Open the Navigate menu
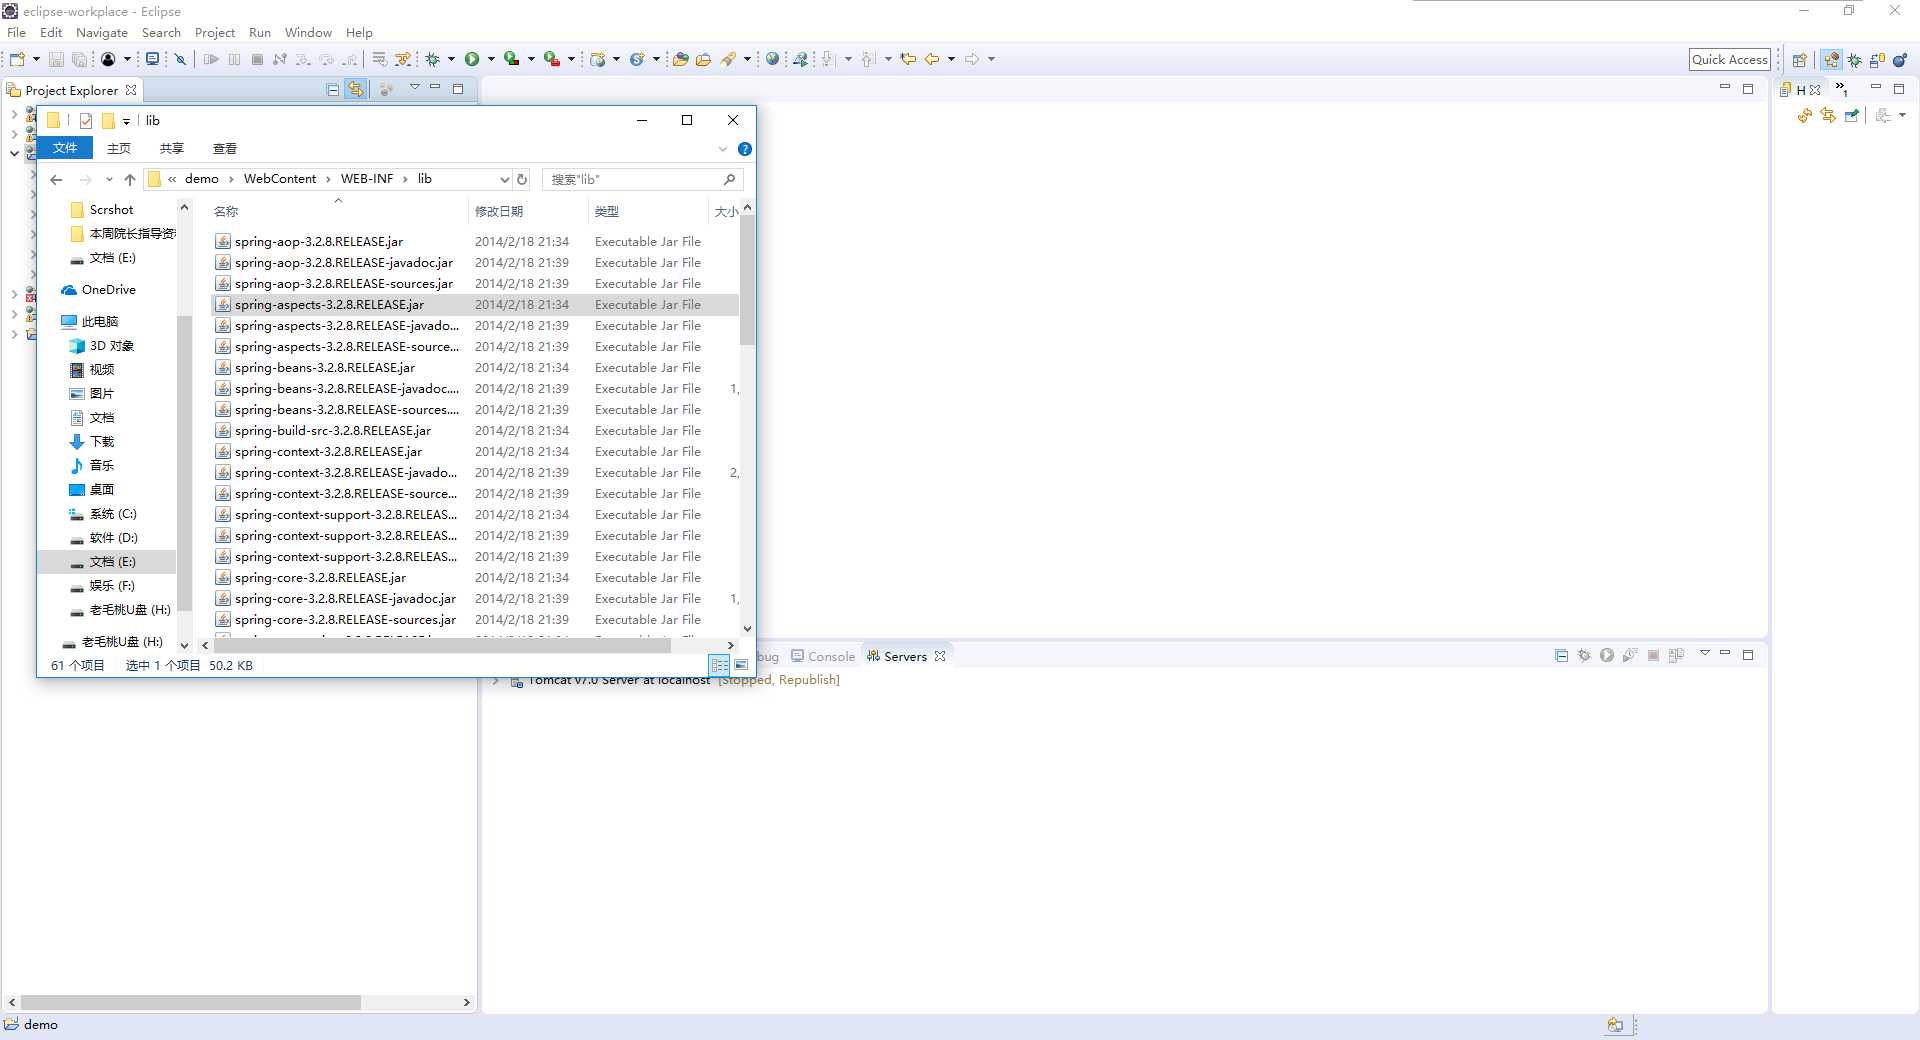The width and height of the screenshot is (1920, 1040). pos(101,33)
